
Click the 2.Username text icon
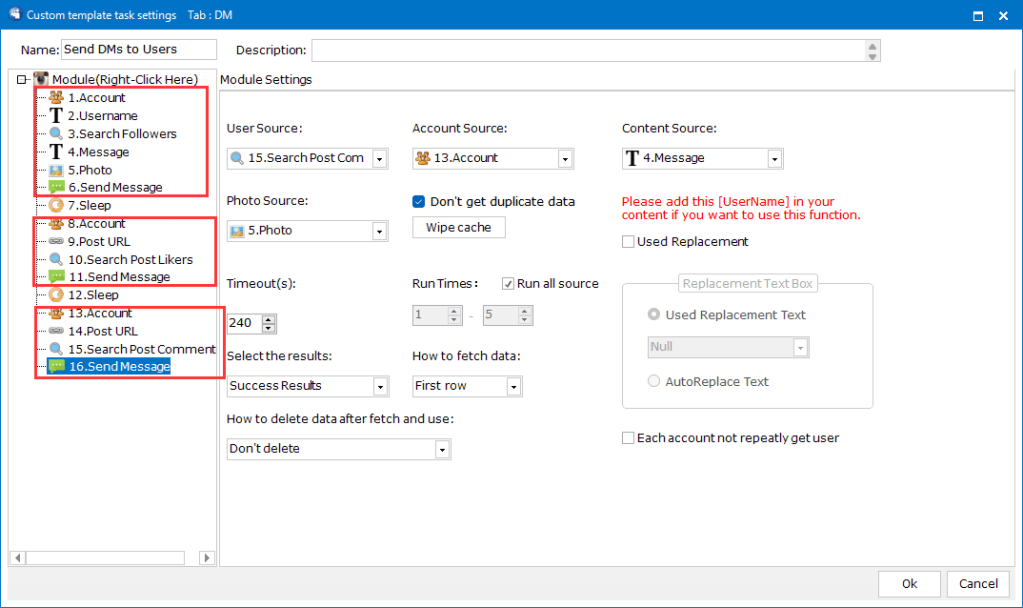pos(56,116)
